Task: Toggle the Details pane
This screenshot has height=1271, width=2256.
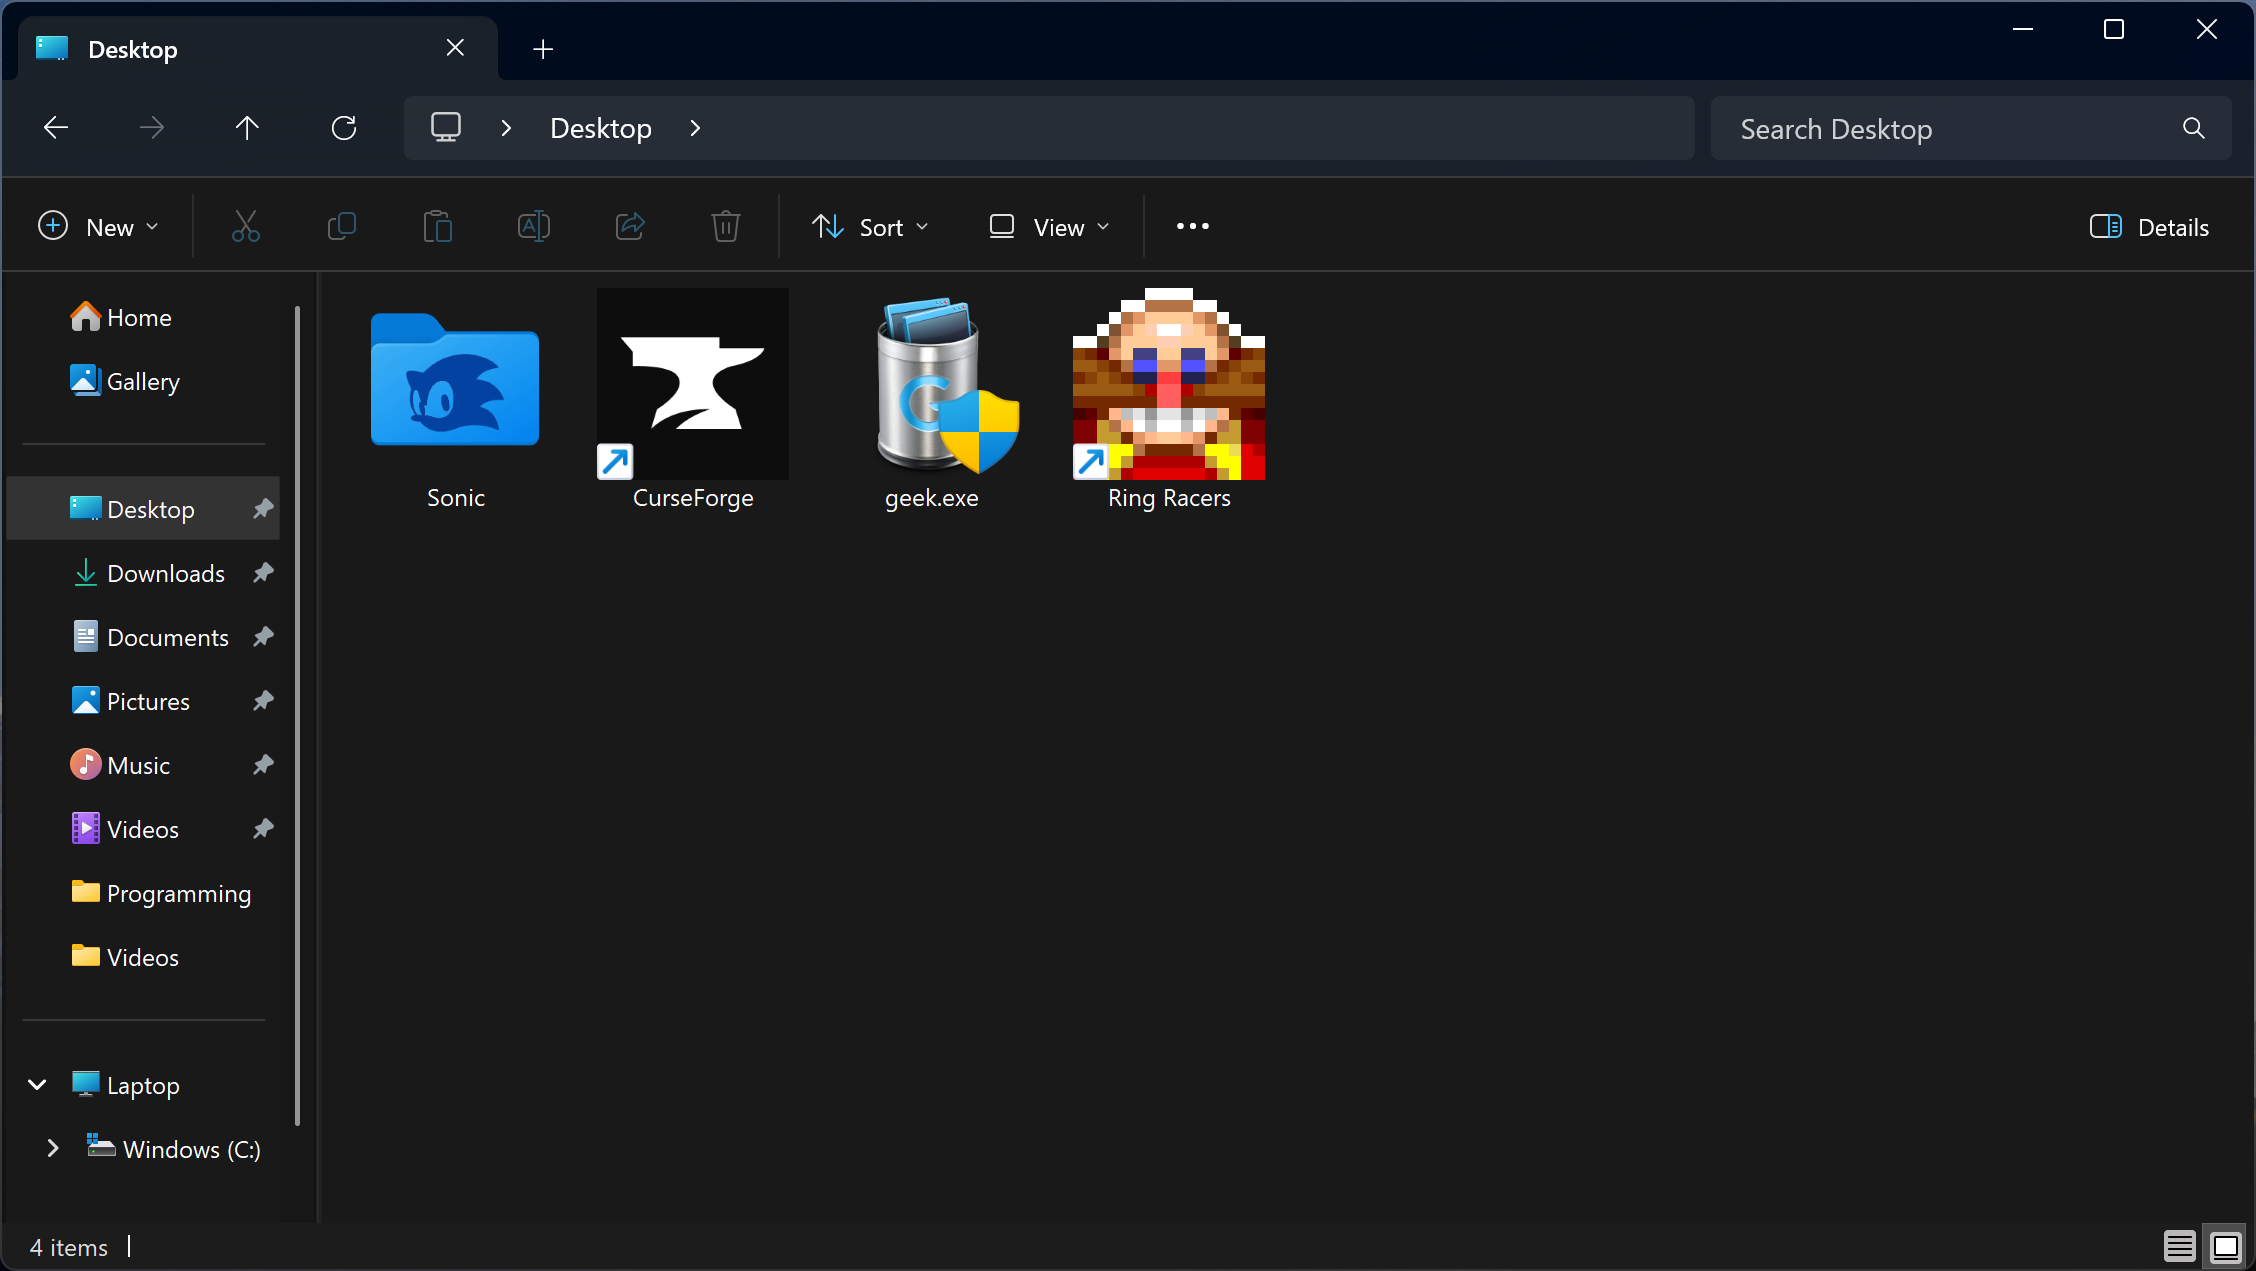Action: click(2148, 227)
